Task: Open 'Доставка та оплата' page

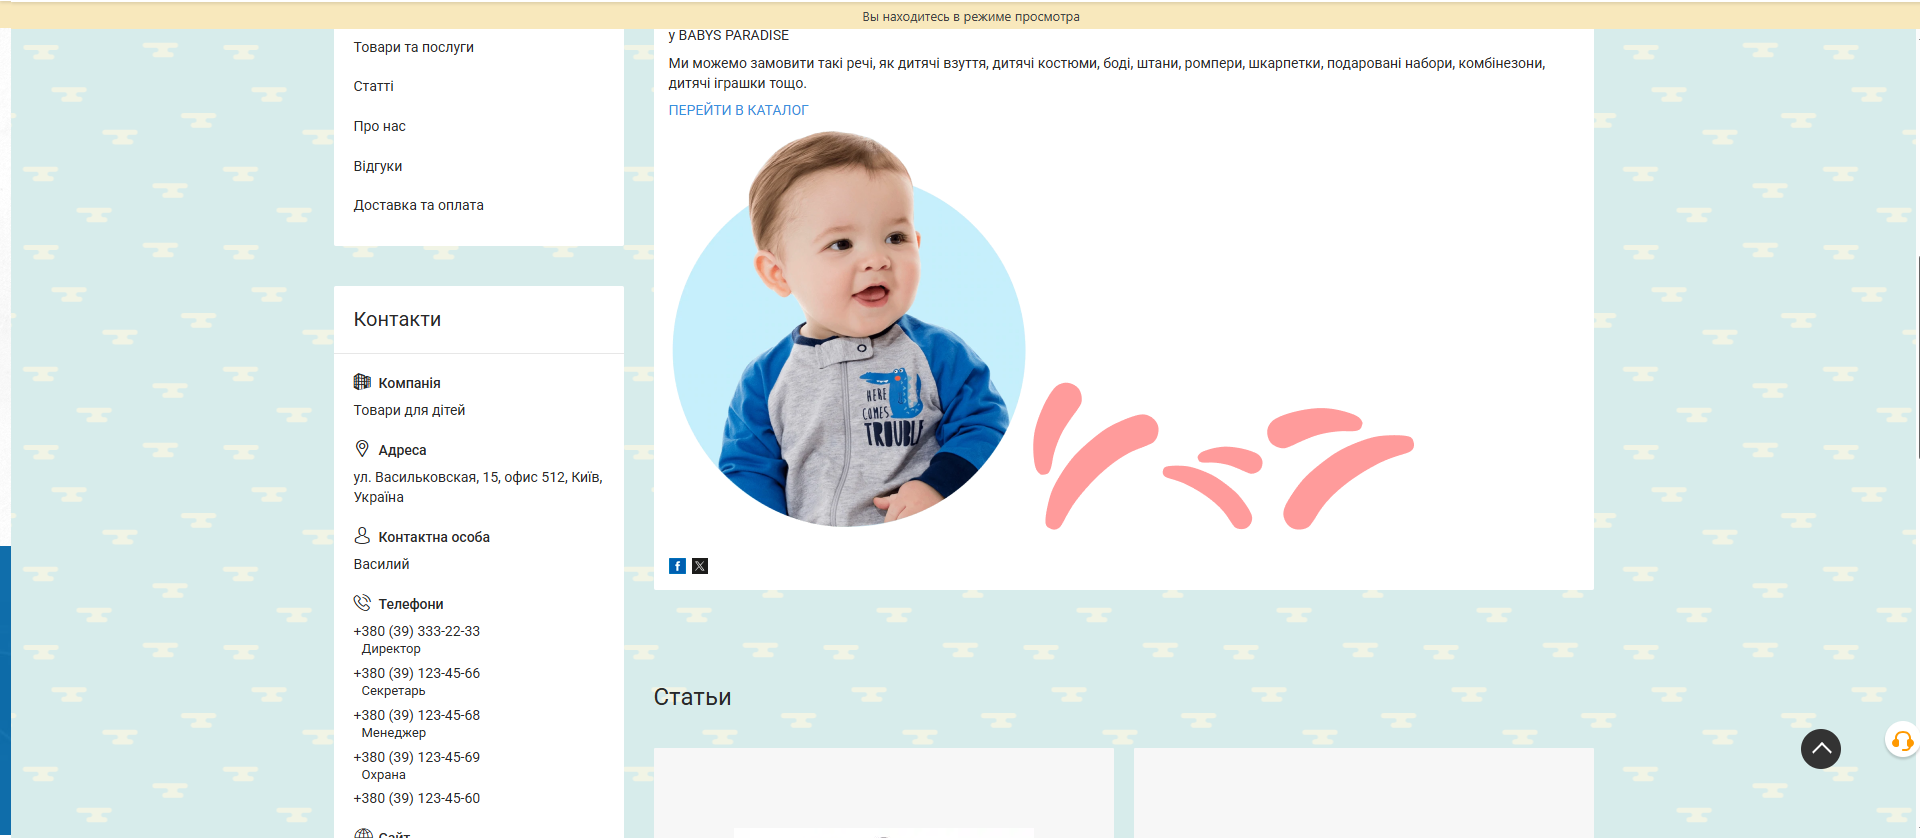Action: (418, 205)
